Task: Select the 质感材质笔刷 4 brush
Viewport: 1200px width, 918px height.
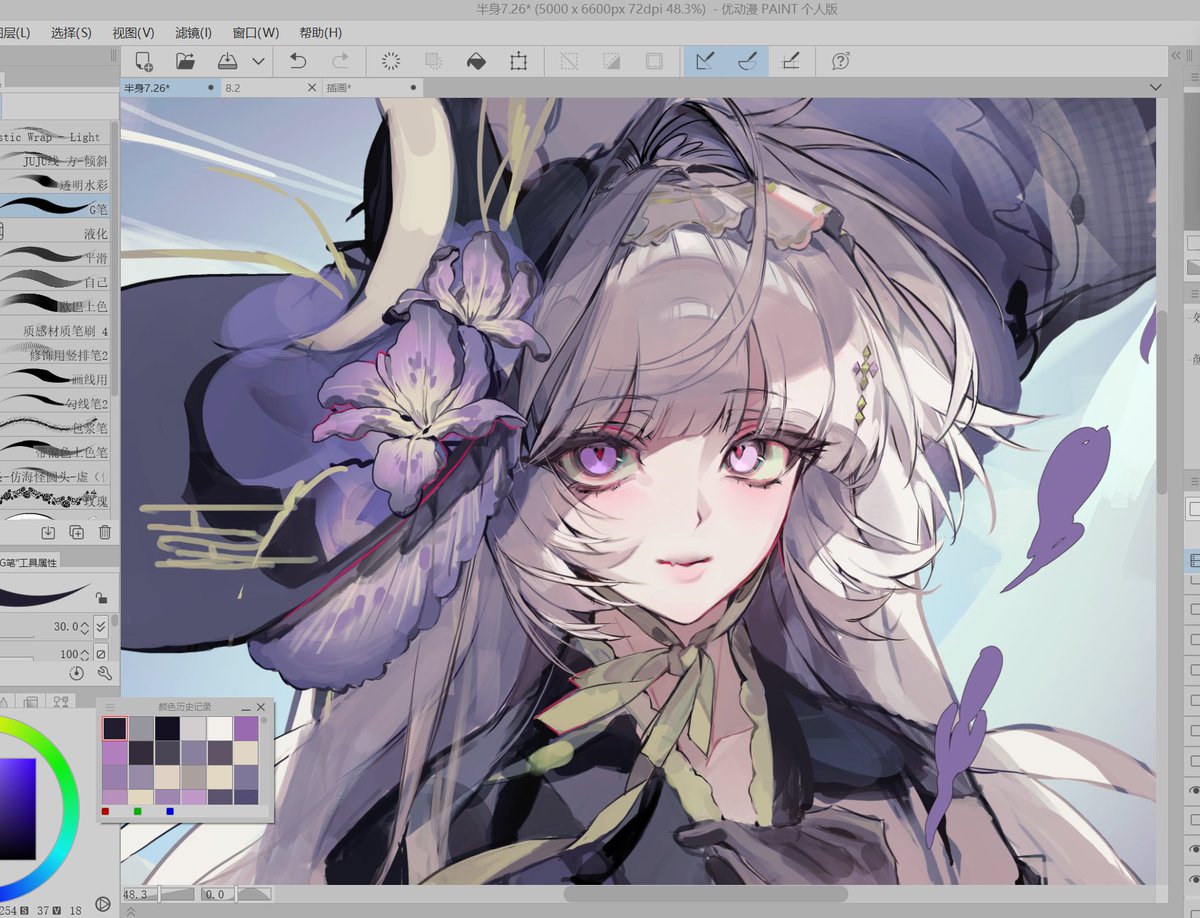Action: click(57, 330)
